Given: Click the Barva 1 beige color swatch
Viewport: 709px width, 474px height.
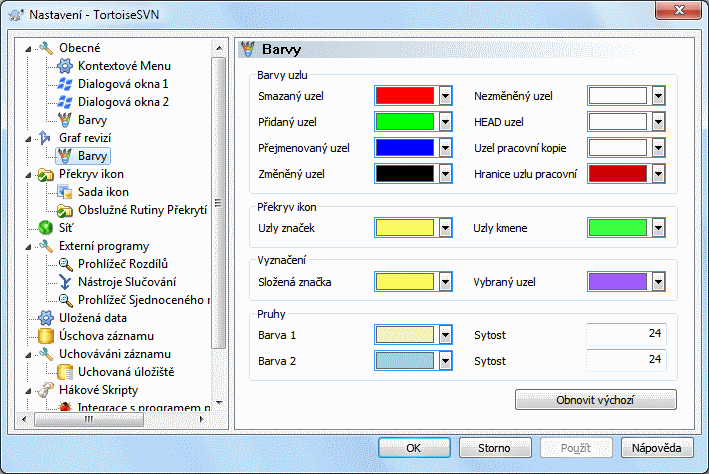Looking at the screenshot, I should coord(405,335).
